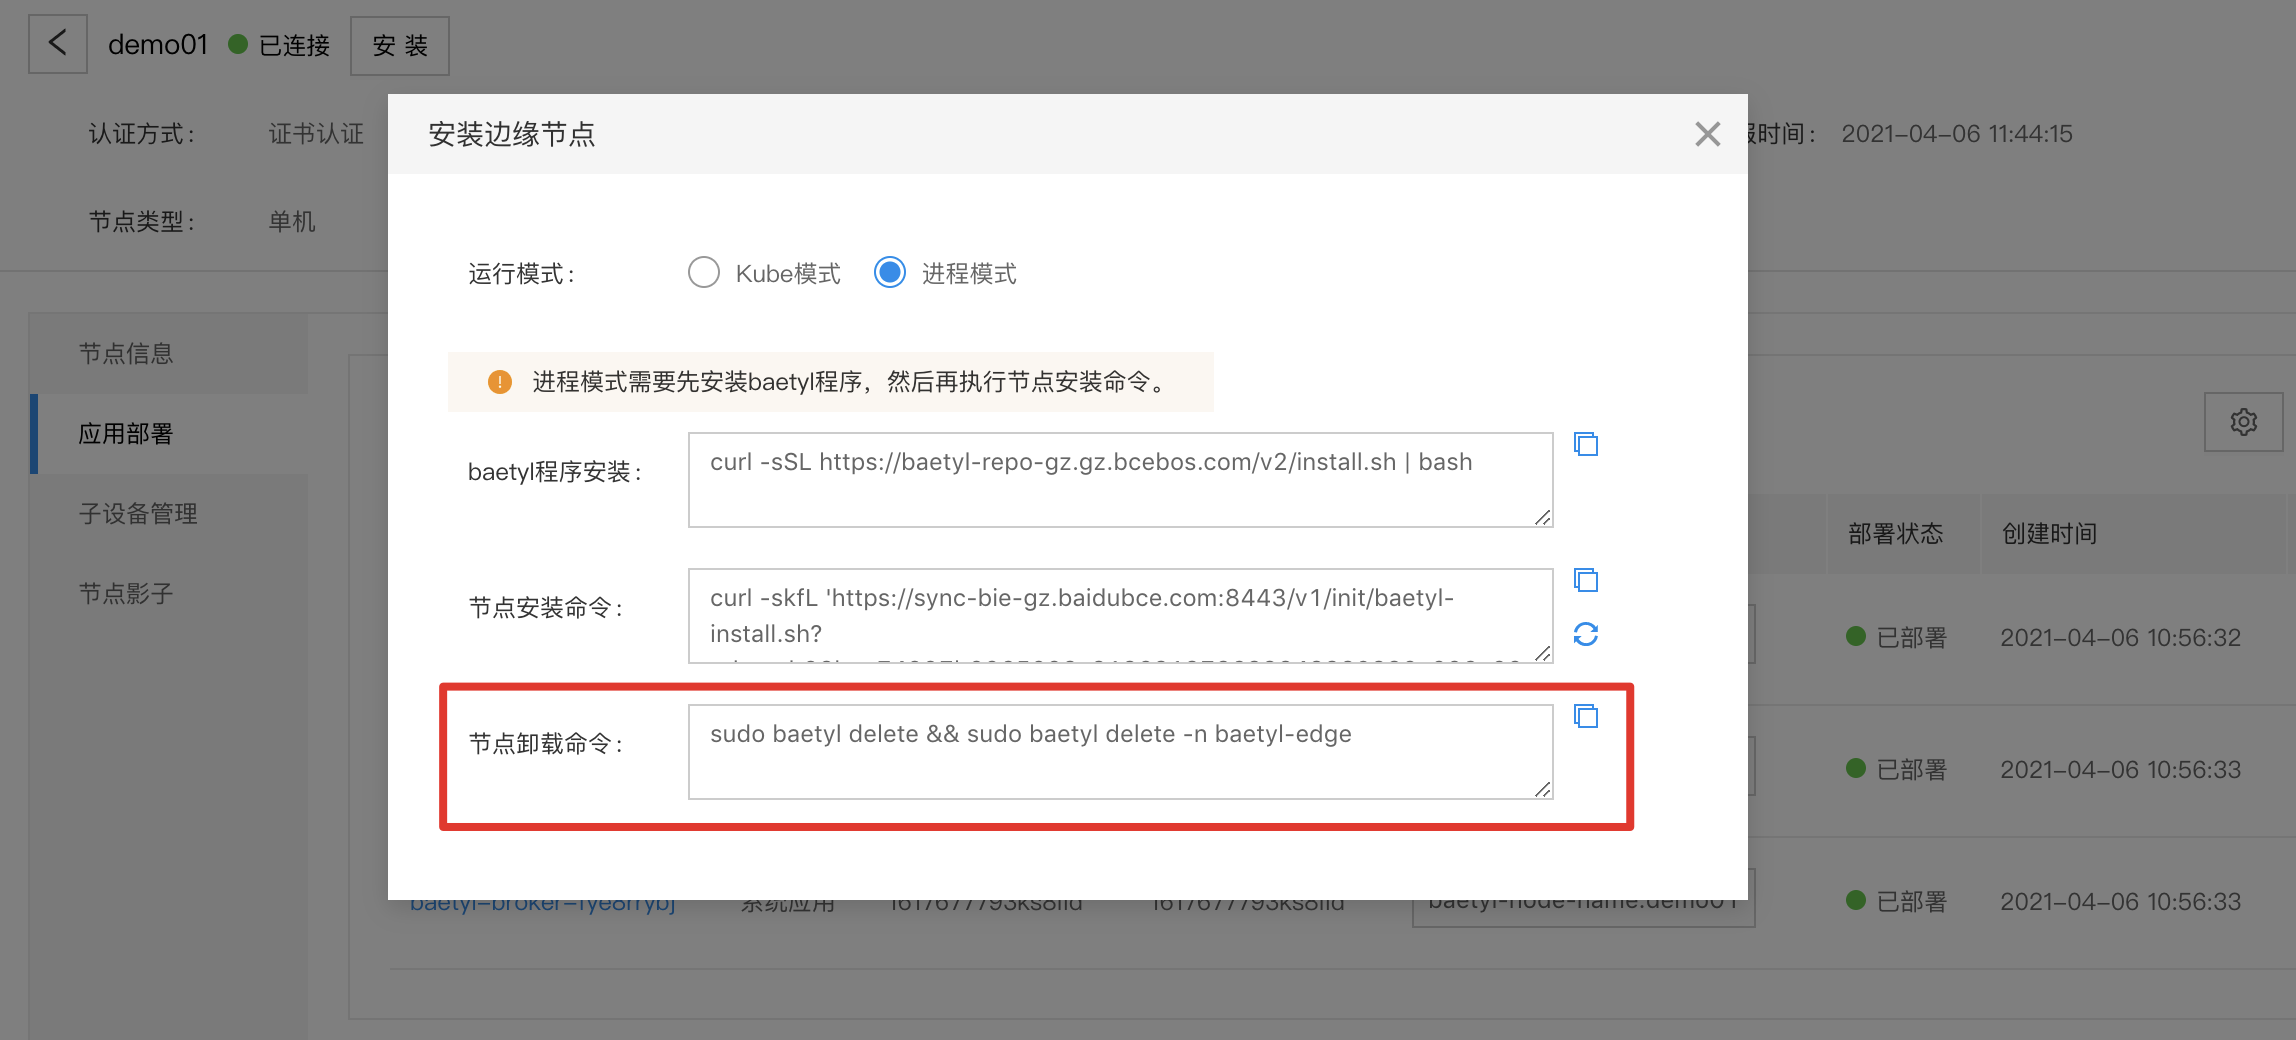Screen dimensions: 2296x1040
Task: Click the 证书认证 value
Action: 316,134
